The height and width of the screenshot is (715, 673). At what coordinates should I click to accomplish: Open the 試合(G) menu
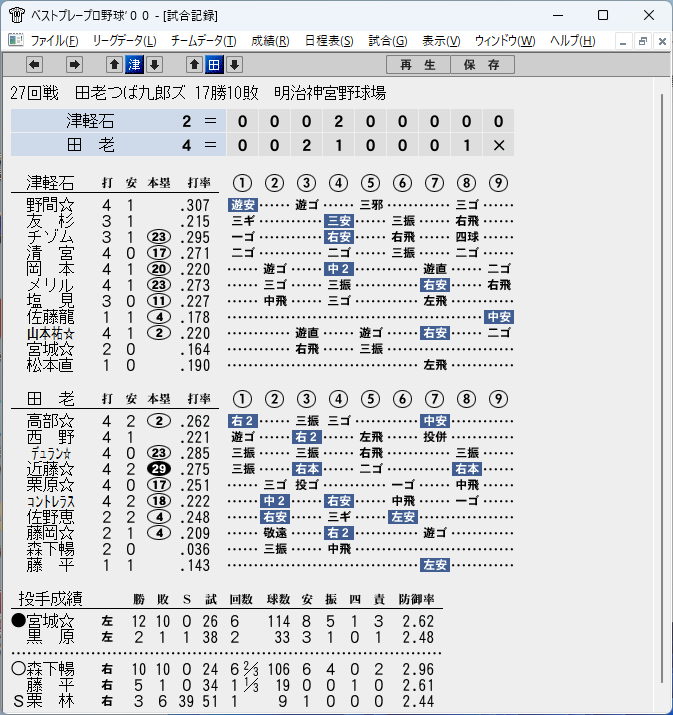coord(388,41)
